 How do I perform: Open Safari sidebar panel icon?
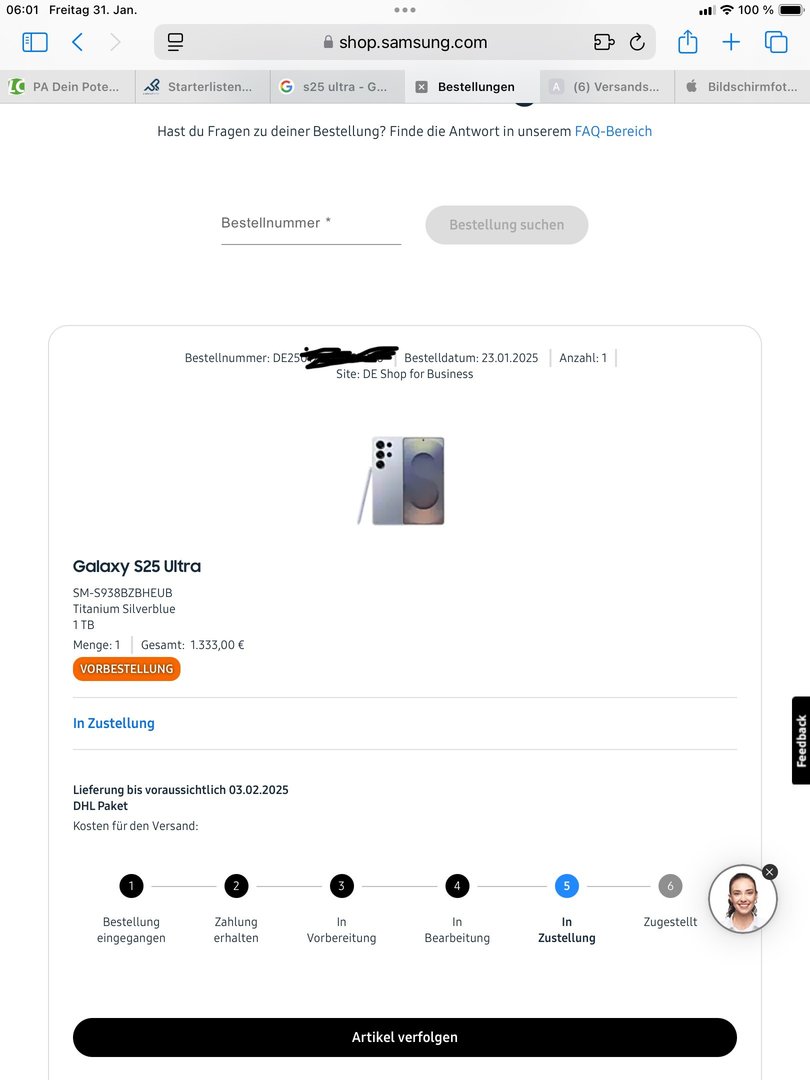pos(35,43)
